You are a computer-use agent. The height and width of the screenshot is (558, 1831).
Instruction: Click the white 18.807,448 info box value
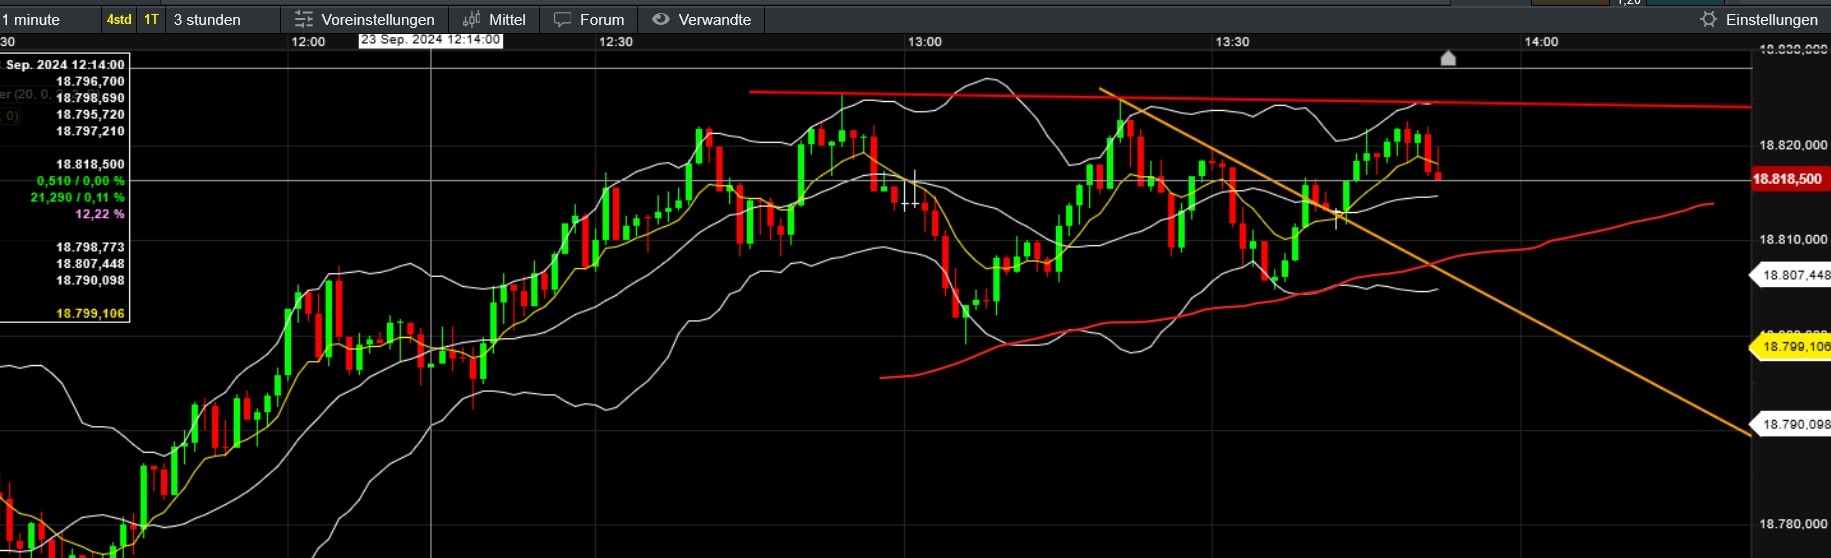(x=90, y=264)
